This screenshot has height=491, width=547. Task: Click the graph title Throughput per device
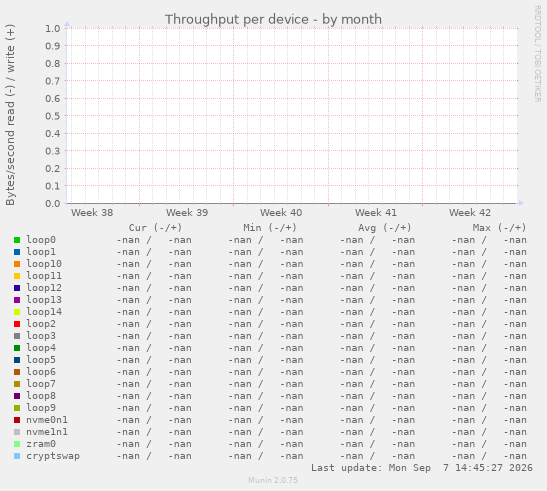click(x=274, y=20)
